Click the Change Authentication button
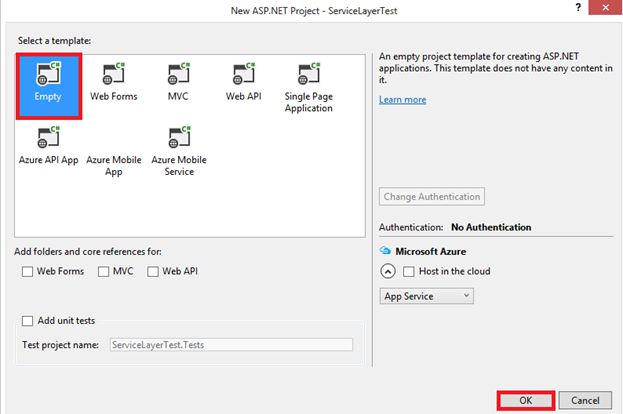 pyautogui.click(x=432, y=196)
